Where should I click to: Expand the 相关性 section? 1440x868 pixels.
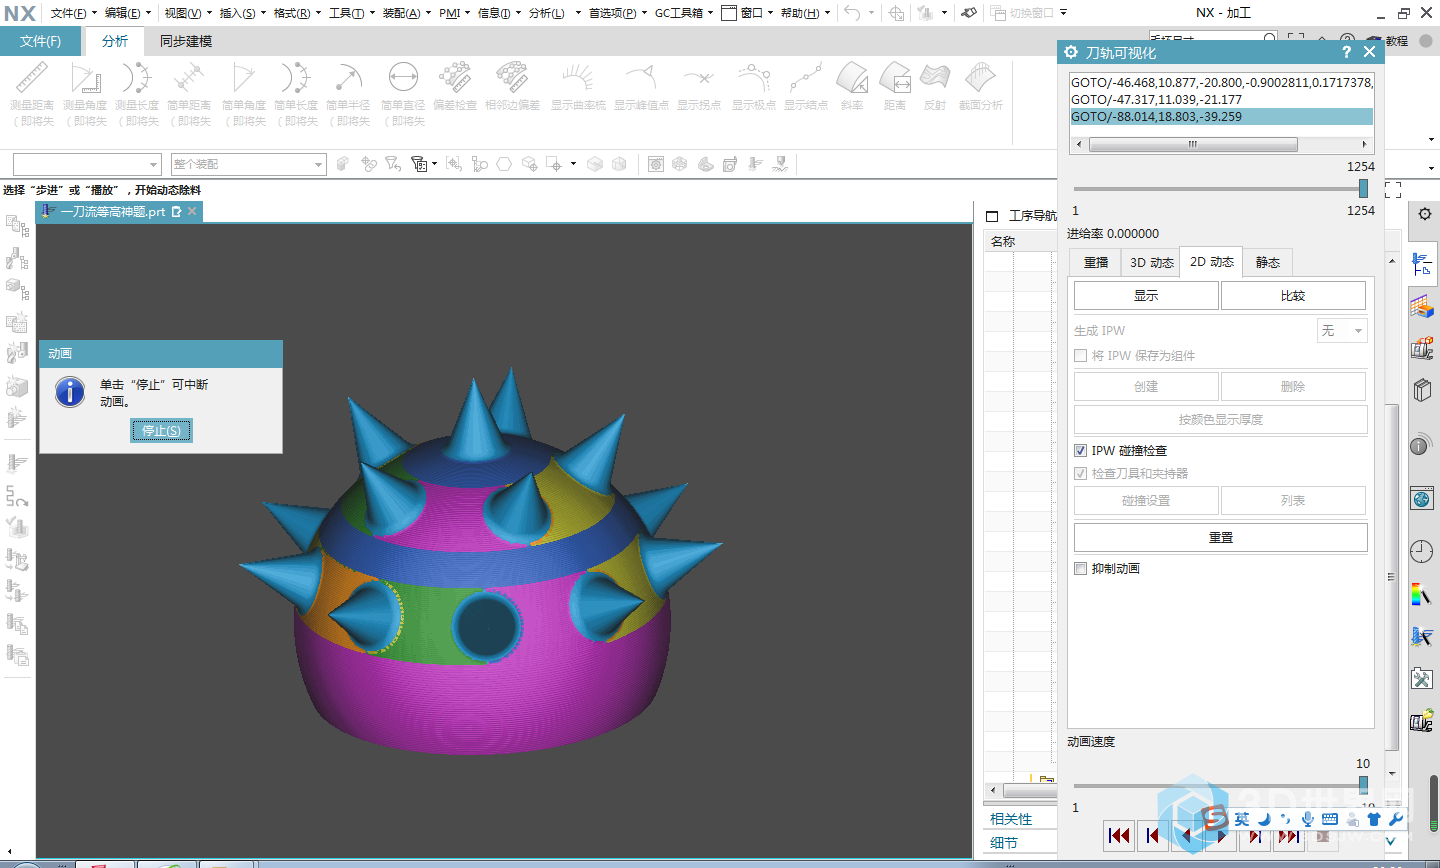[x=1011, y=819]
